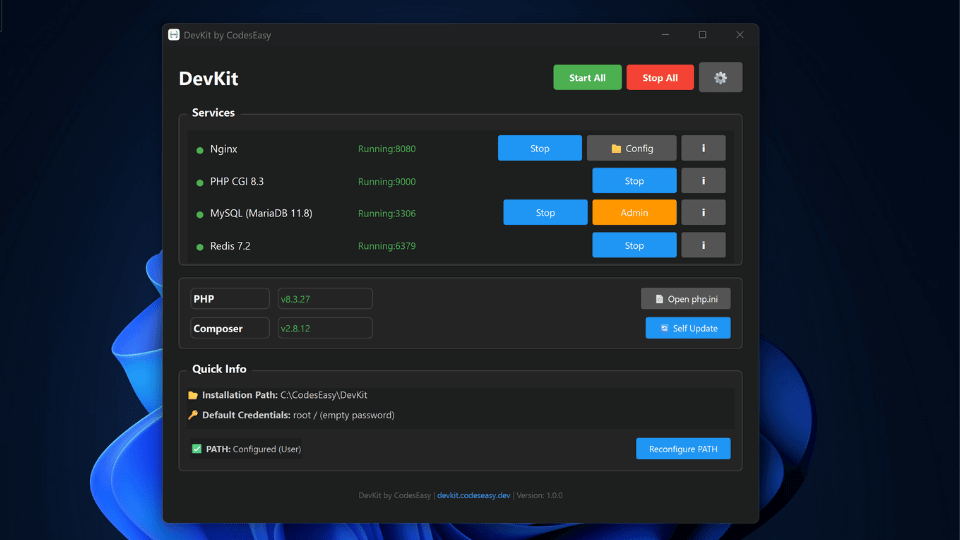The width and height of the screenshot is (960, 540).
Task: Click the PHP version field v8.3.27
Action: [x=325, y=299]
